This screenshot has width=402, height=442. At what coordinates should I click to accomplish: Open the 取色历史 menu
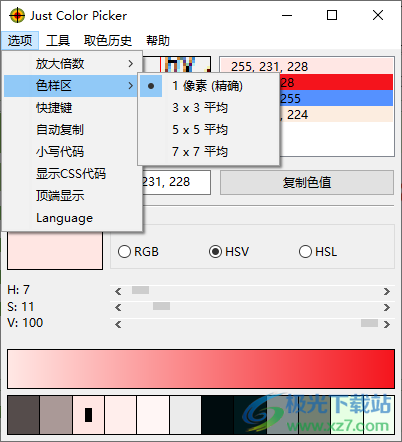(x=108, y=41)
